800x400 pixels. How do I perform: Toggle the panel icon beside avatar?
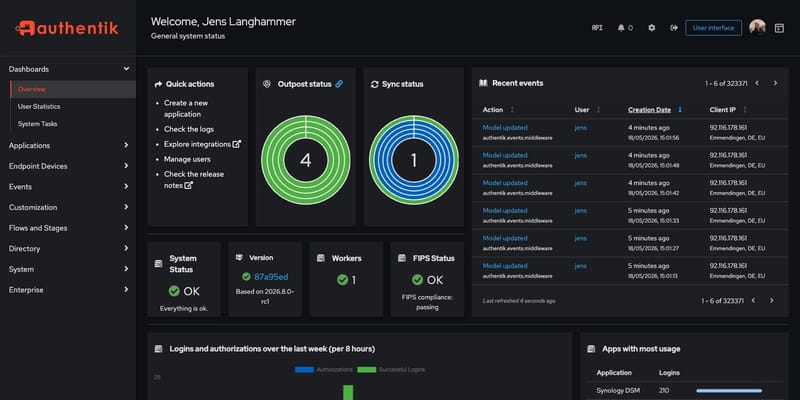[779, 28]
